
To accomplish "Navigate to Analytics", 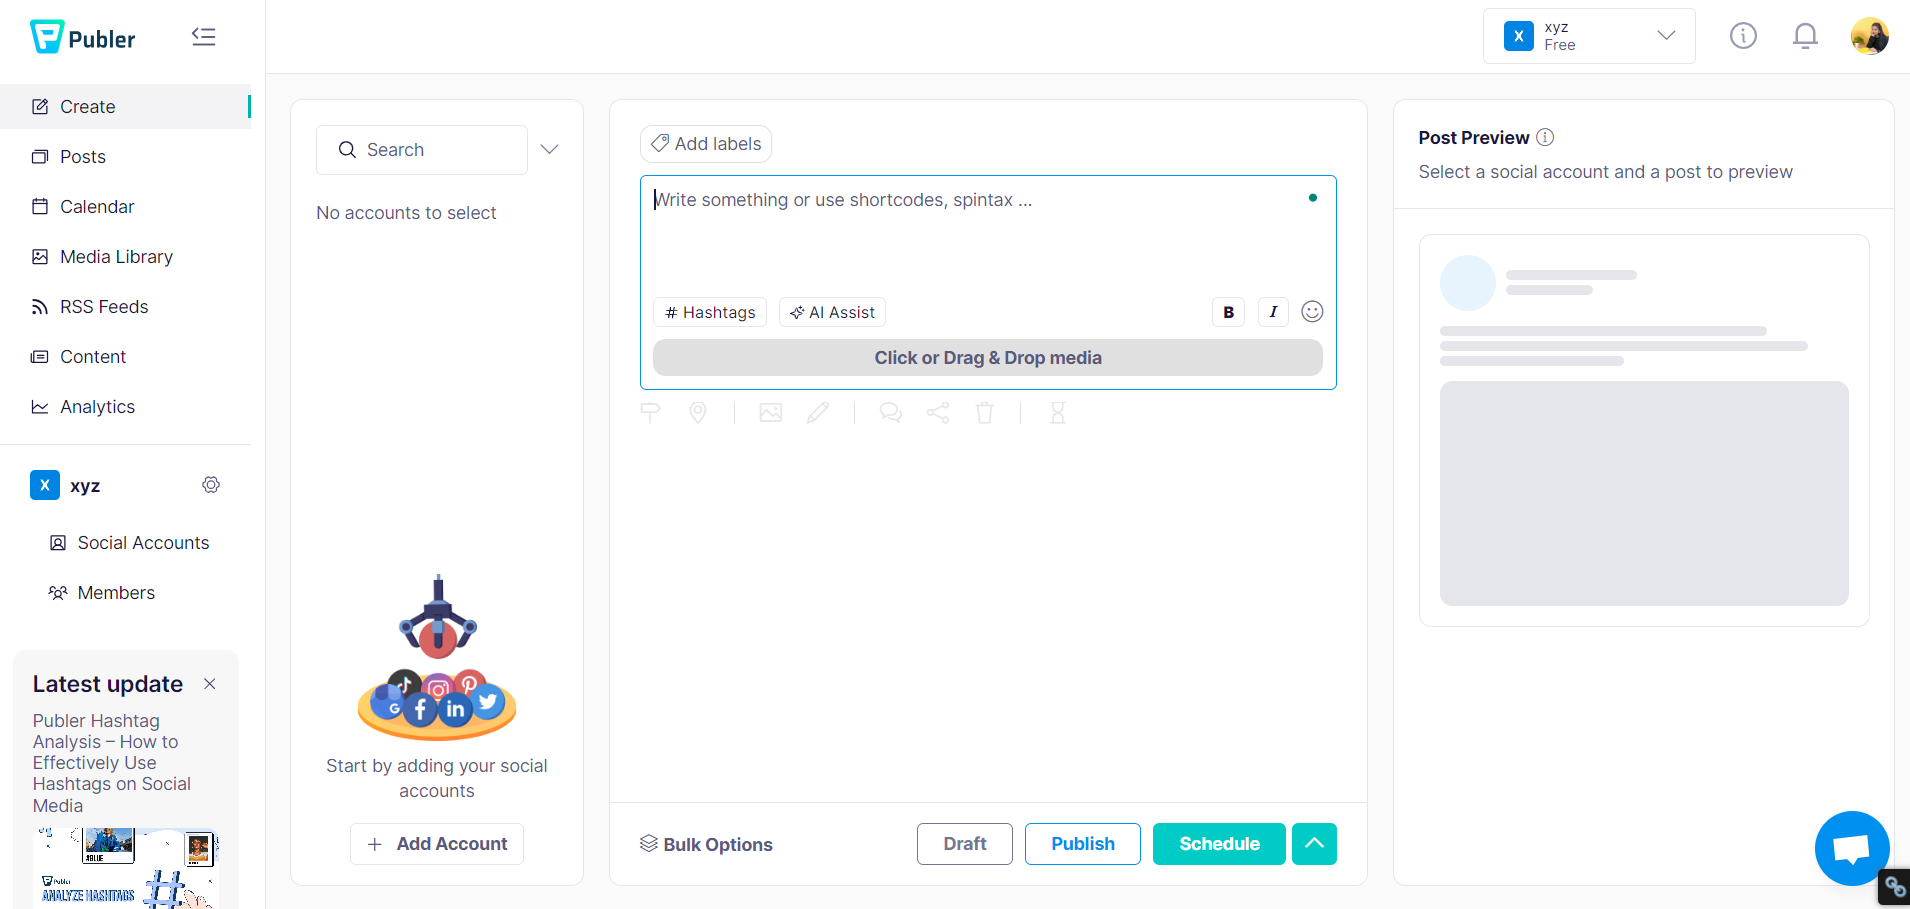I will click(97, 406).
